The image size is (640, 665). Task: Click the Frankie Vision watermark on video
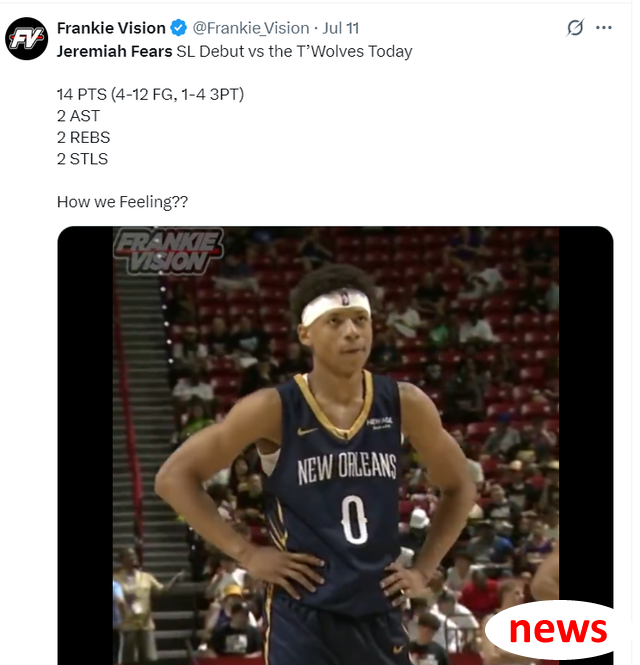pyautogui.click(x=168, y=251)
